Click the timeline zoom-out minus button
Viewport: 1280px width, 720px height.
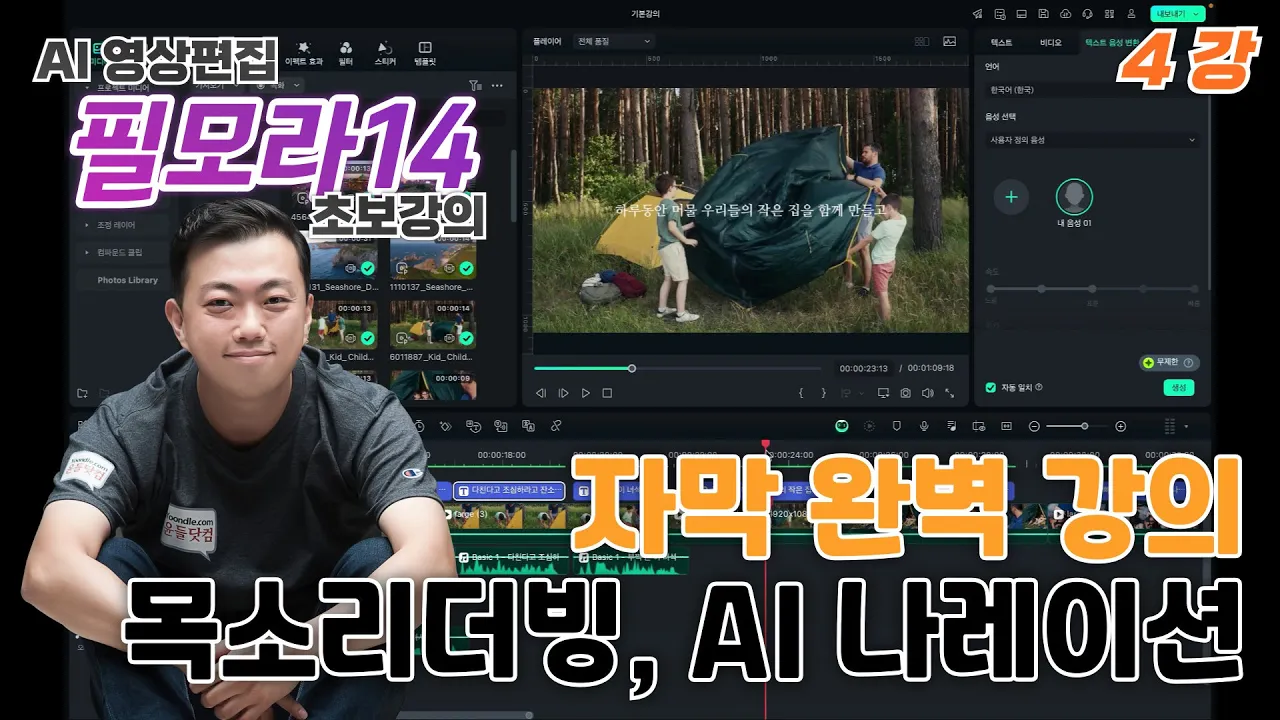point(1034,426)
